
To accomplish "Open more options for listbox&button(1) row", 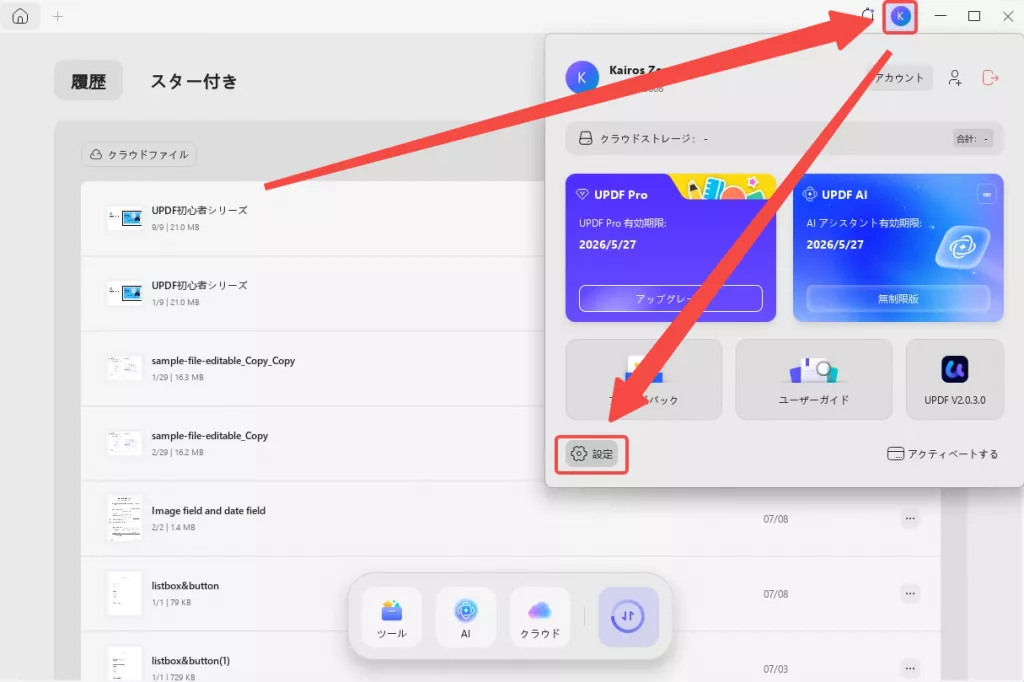I will tap(910, 669).
